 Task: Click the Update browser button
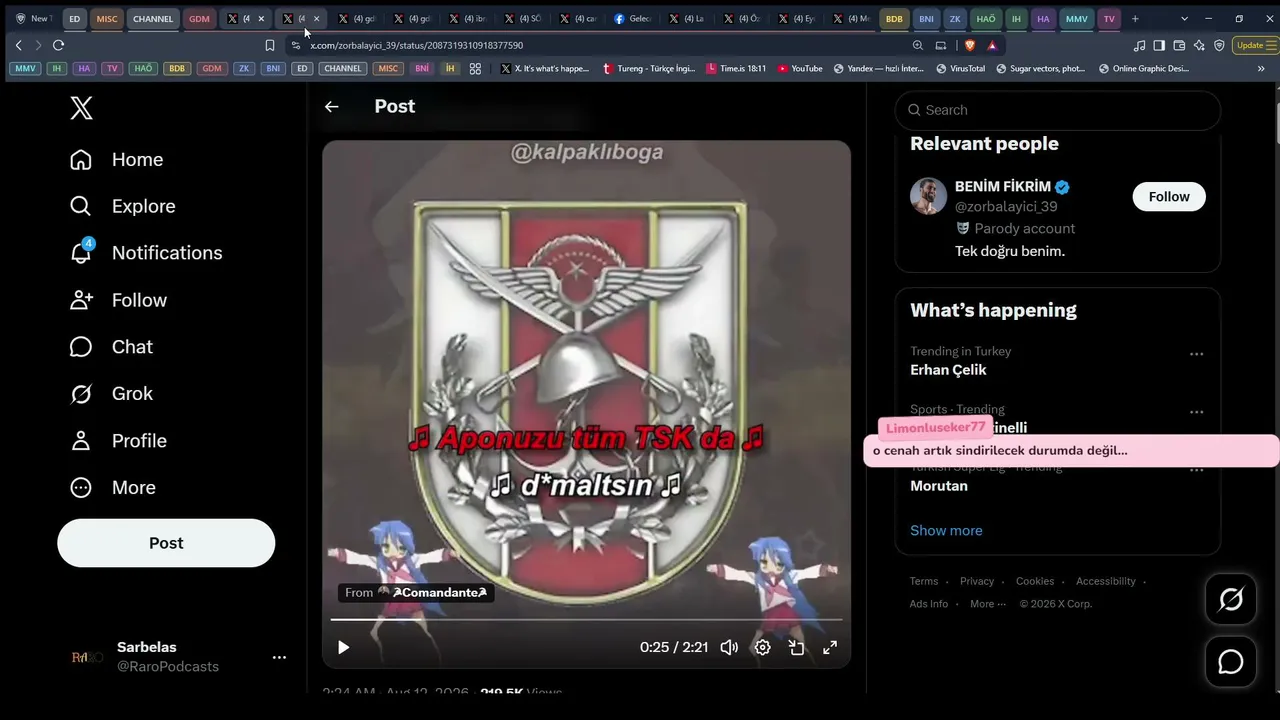(x=1256, y=45)
